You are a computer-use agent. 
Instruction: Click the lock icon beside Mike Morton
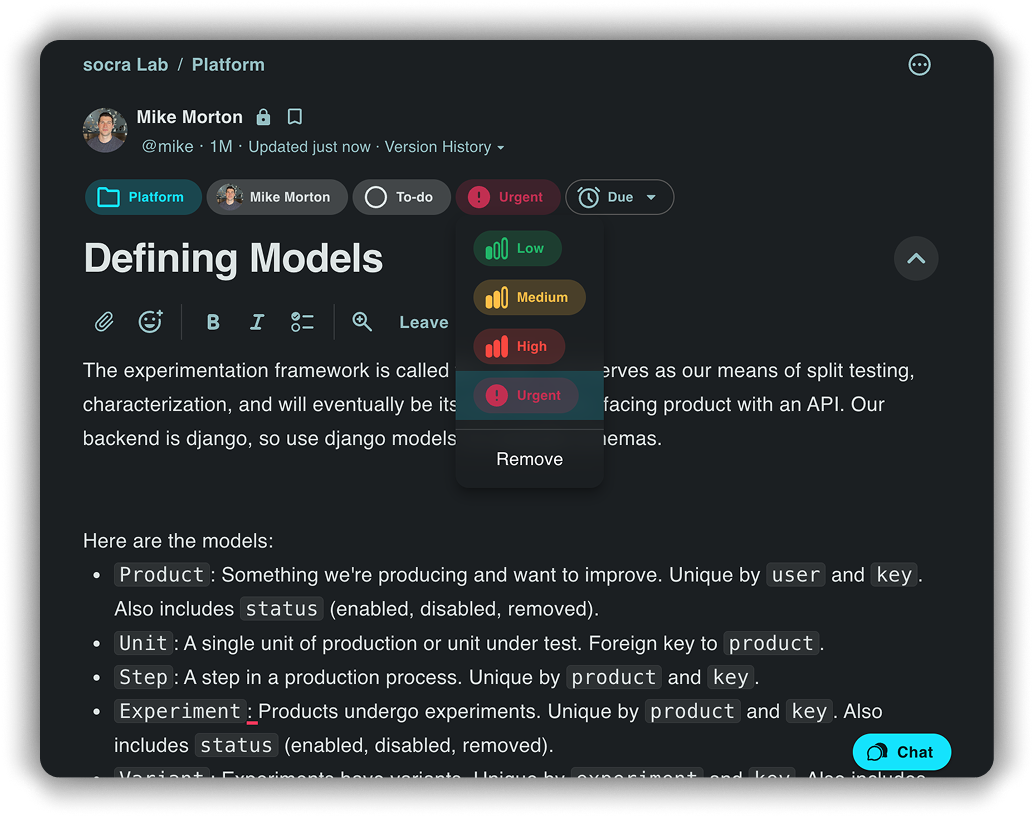pos(263,117)
